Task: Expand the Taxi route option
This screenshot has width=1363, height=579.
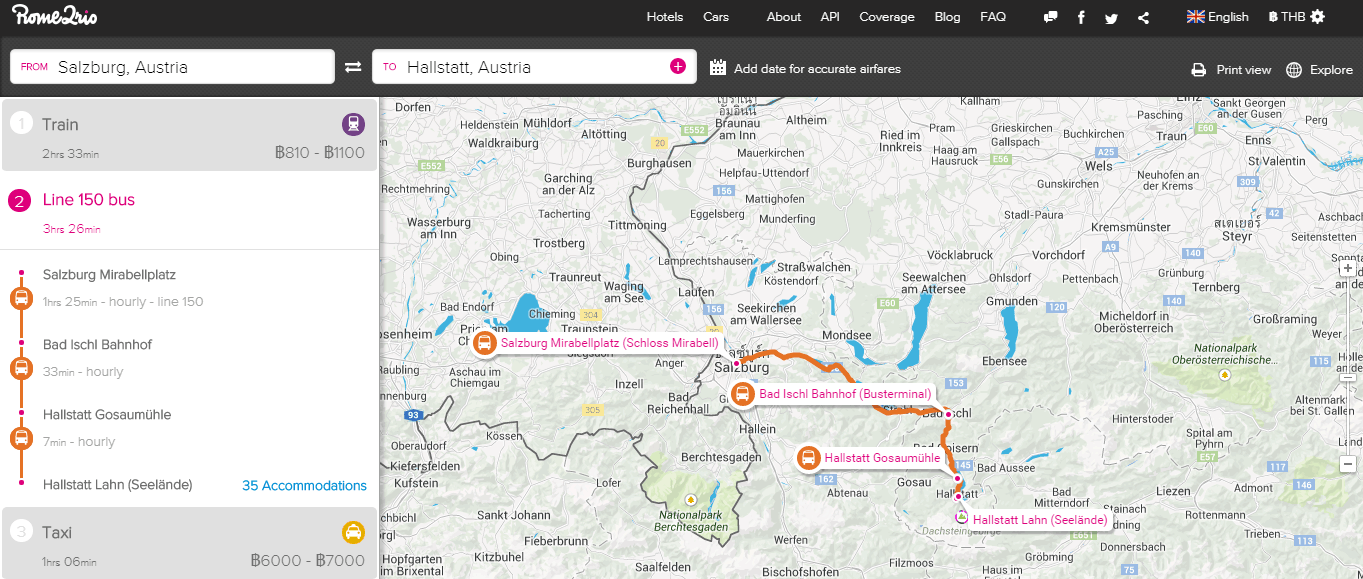Action: tap(190, 543)
